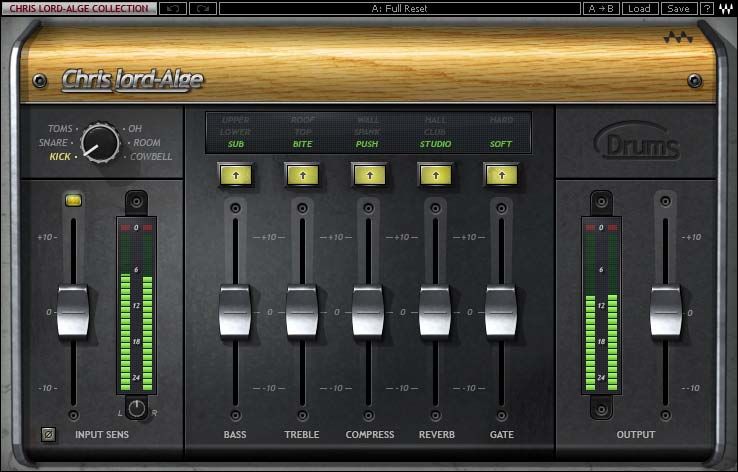Click the drum type selector knob

[x=100, y=143]
